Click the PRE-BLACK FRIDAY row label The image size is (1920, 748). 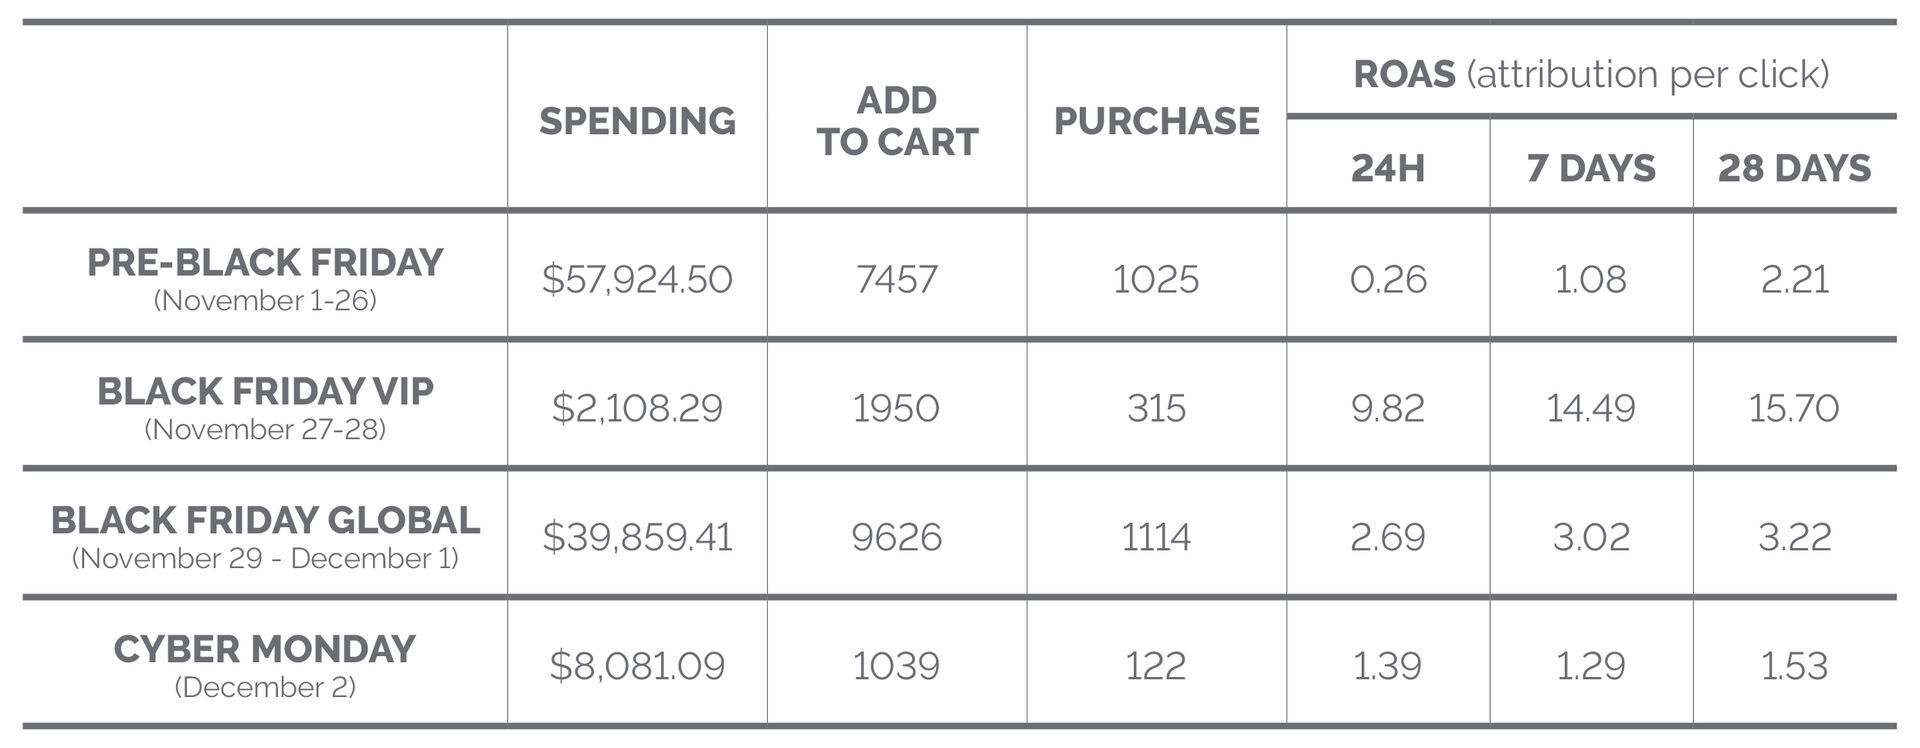click(x=265, y=263)
